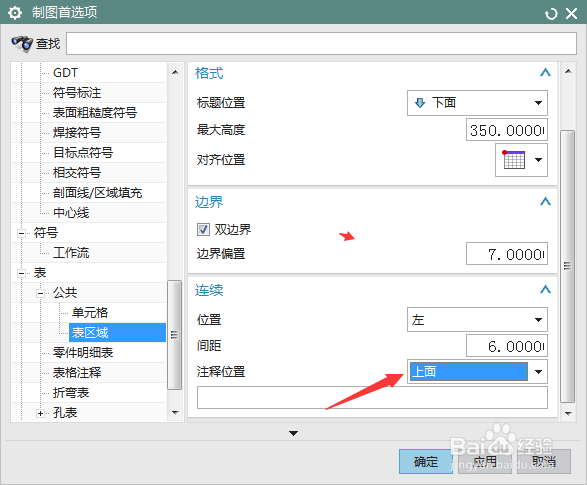Open the 对齐位置 table icon dropdown

click(521, 160)
